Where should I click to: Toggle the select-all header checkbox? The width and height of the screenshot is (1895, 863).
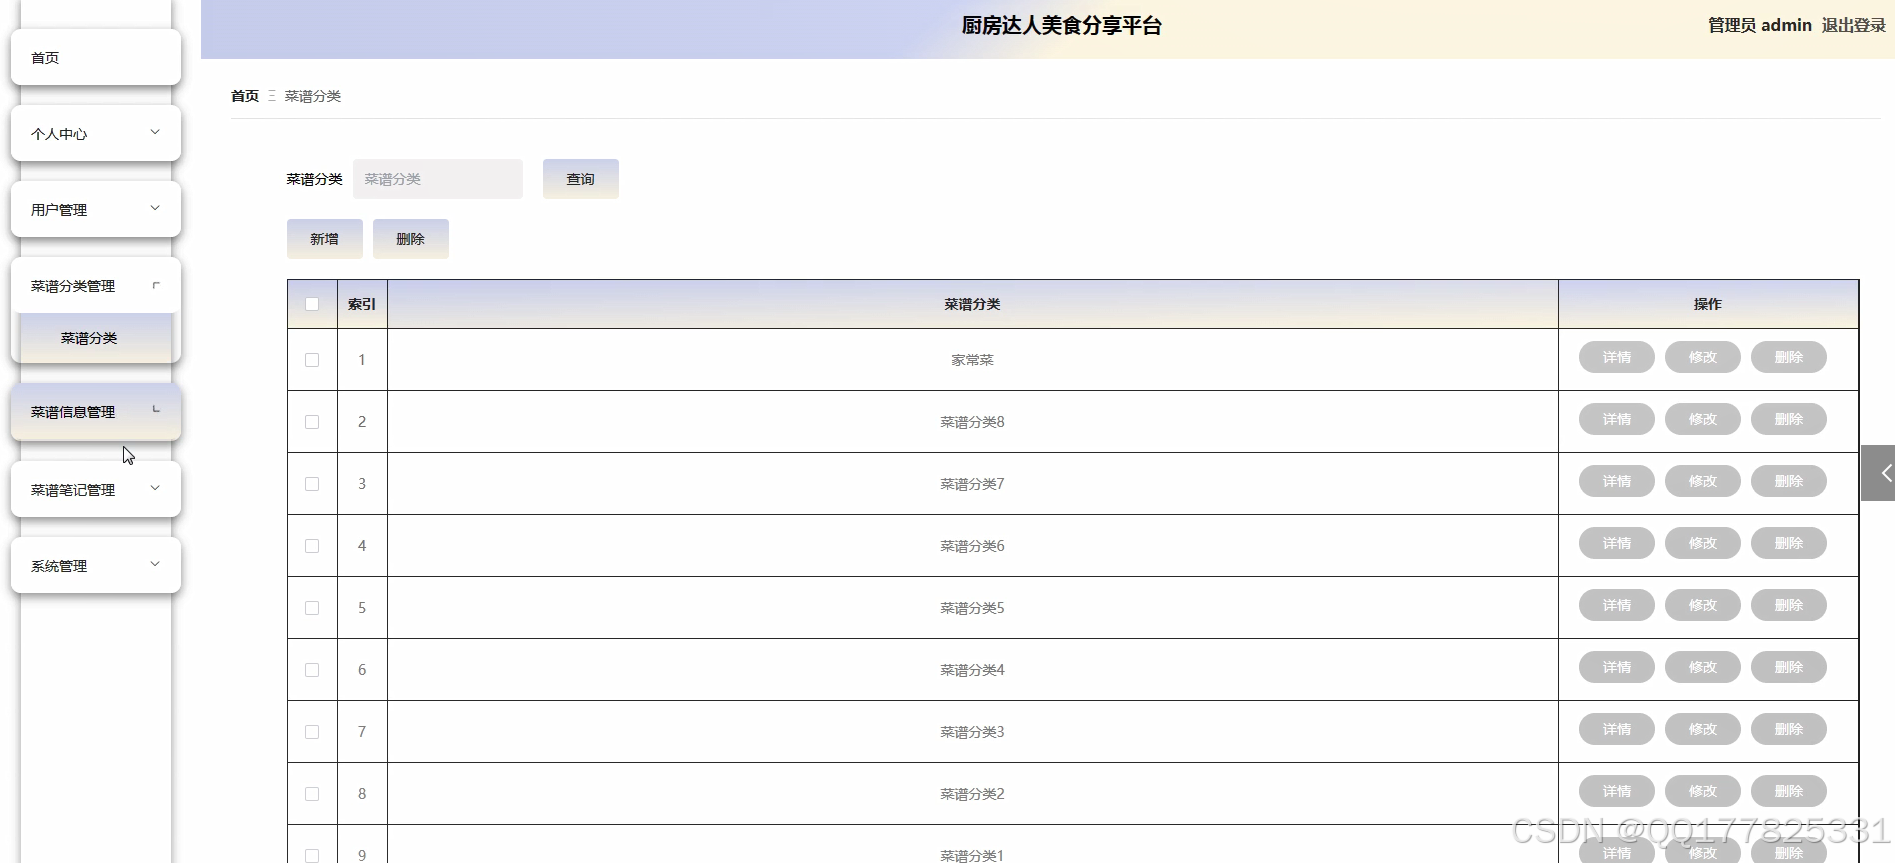(312, 304)
